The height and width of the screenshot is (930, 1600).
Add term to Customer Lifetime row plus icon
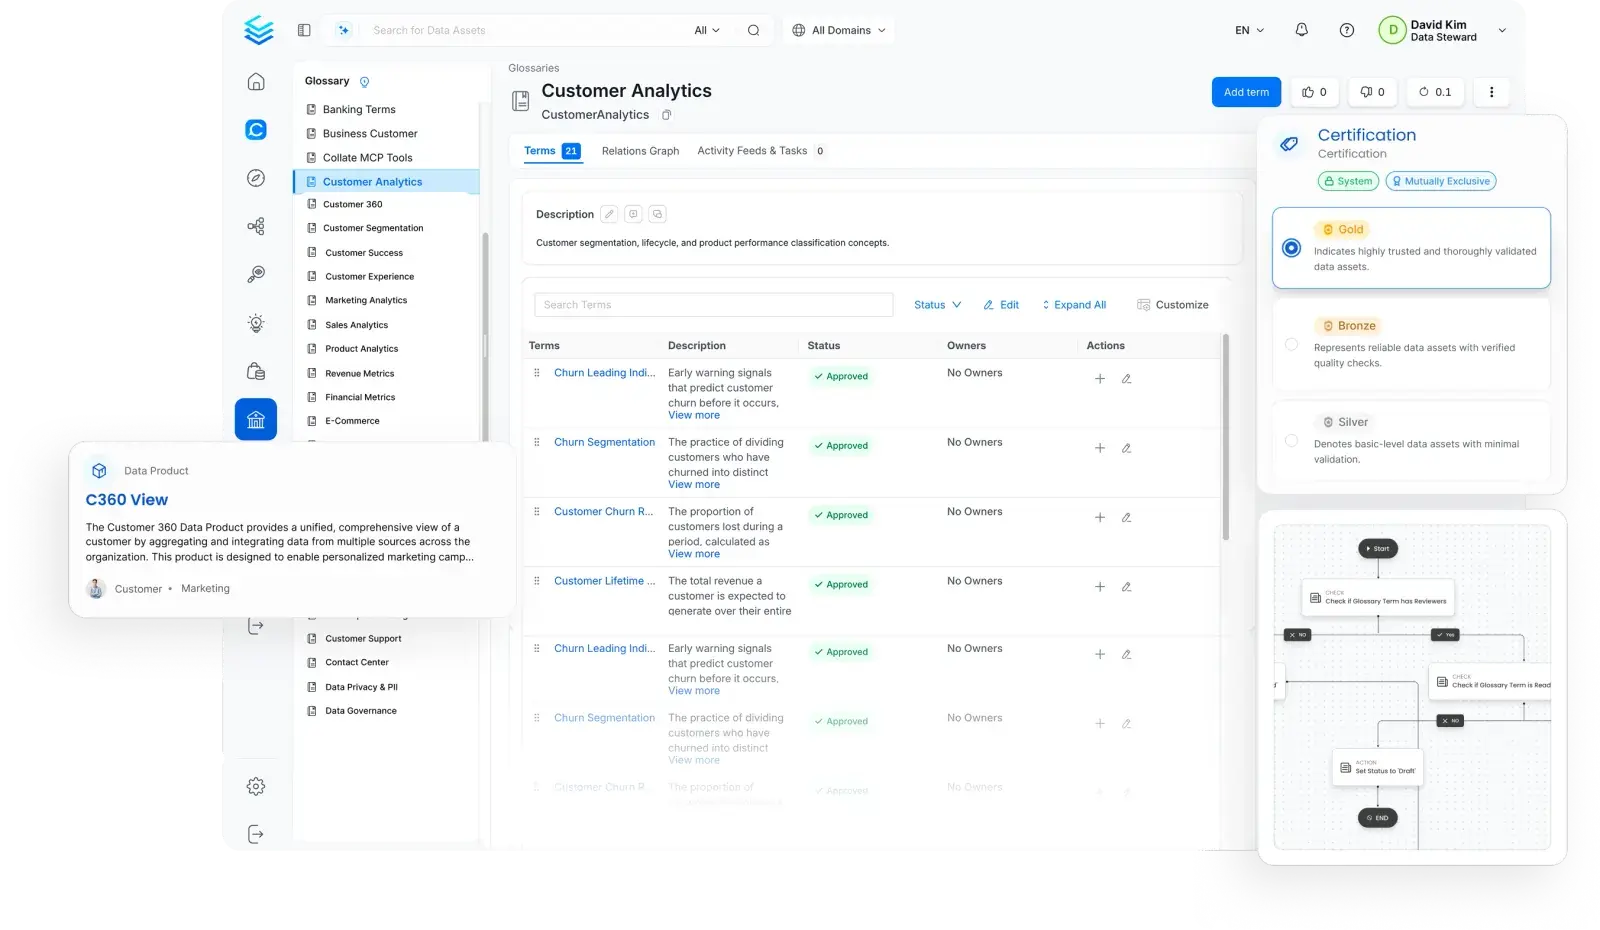1100,587
